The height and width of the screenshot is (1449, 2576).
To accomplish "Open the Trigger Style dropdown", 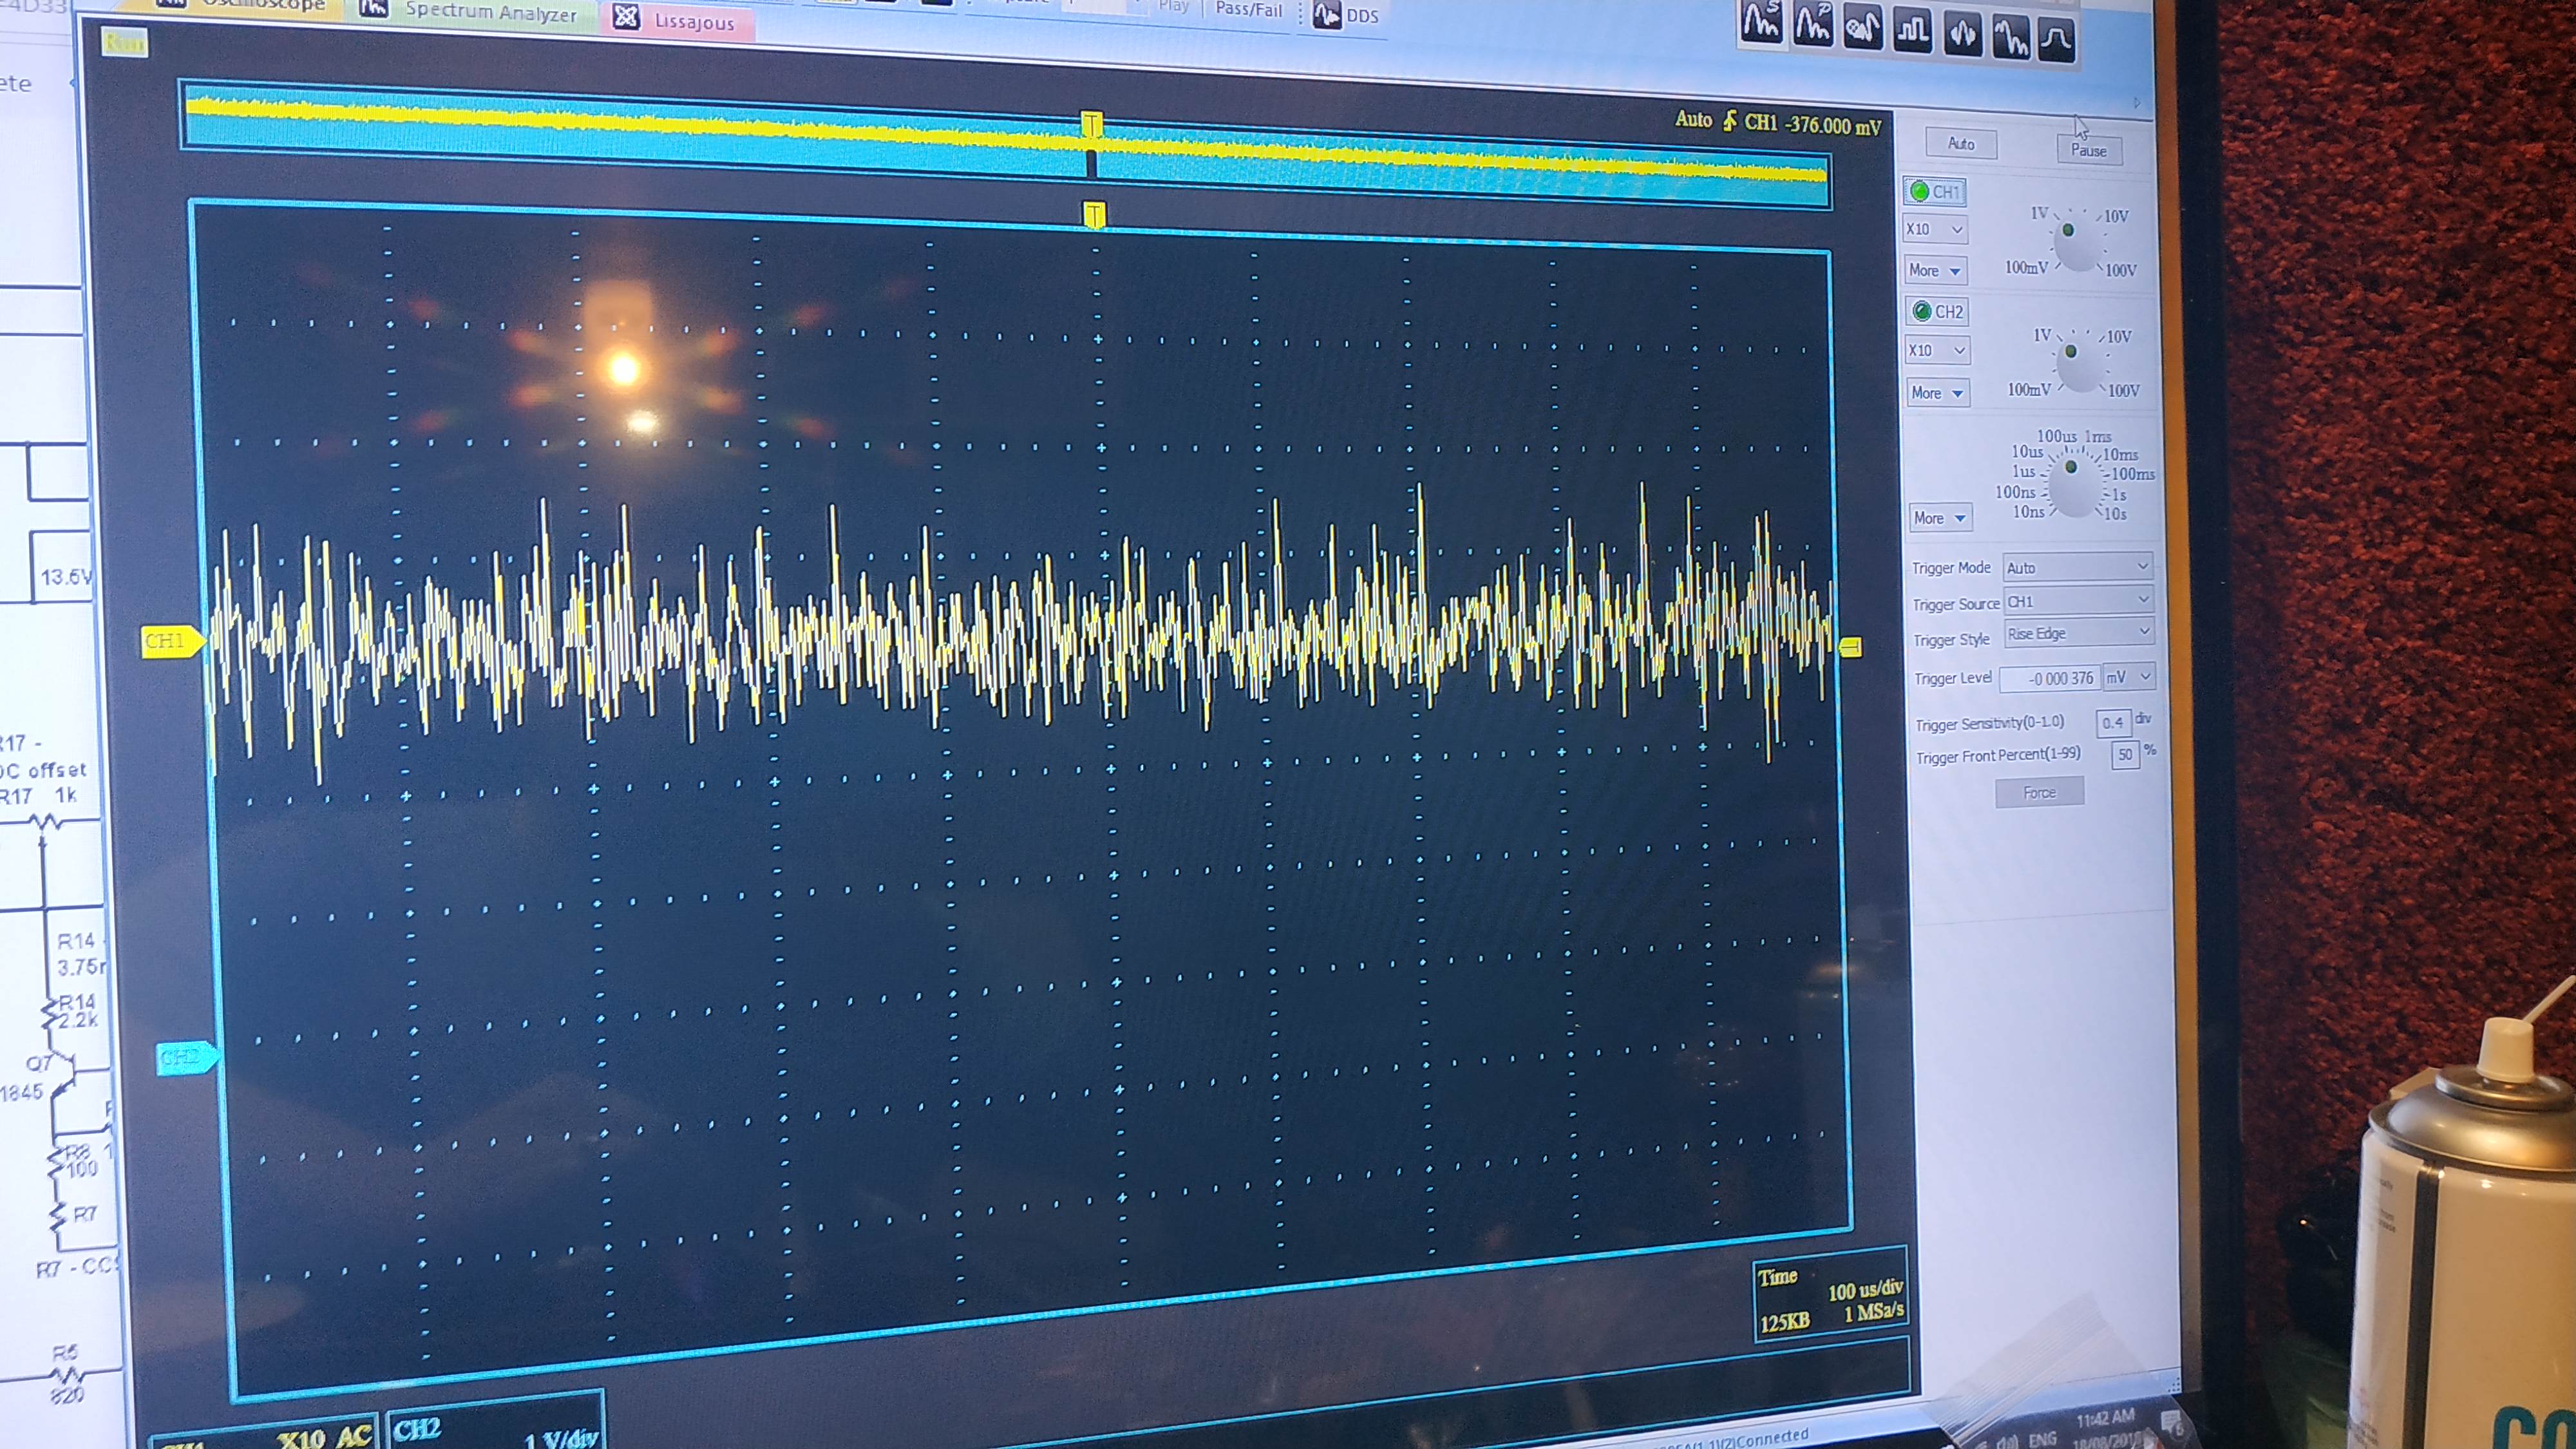I will point(2080,633).
